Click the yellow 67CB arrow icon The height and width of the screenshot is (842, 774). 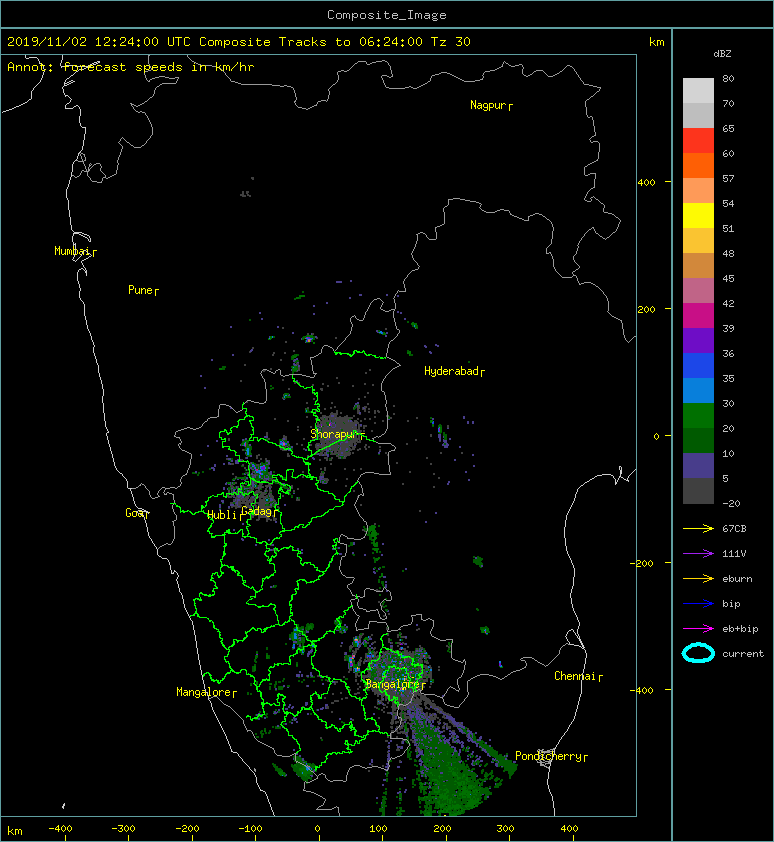pyautogui.click(x=698, y=528)
